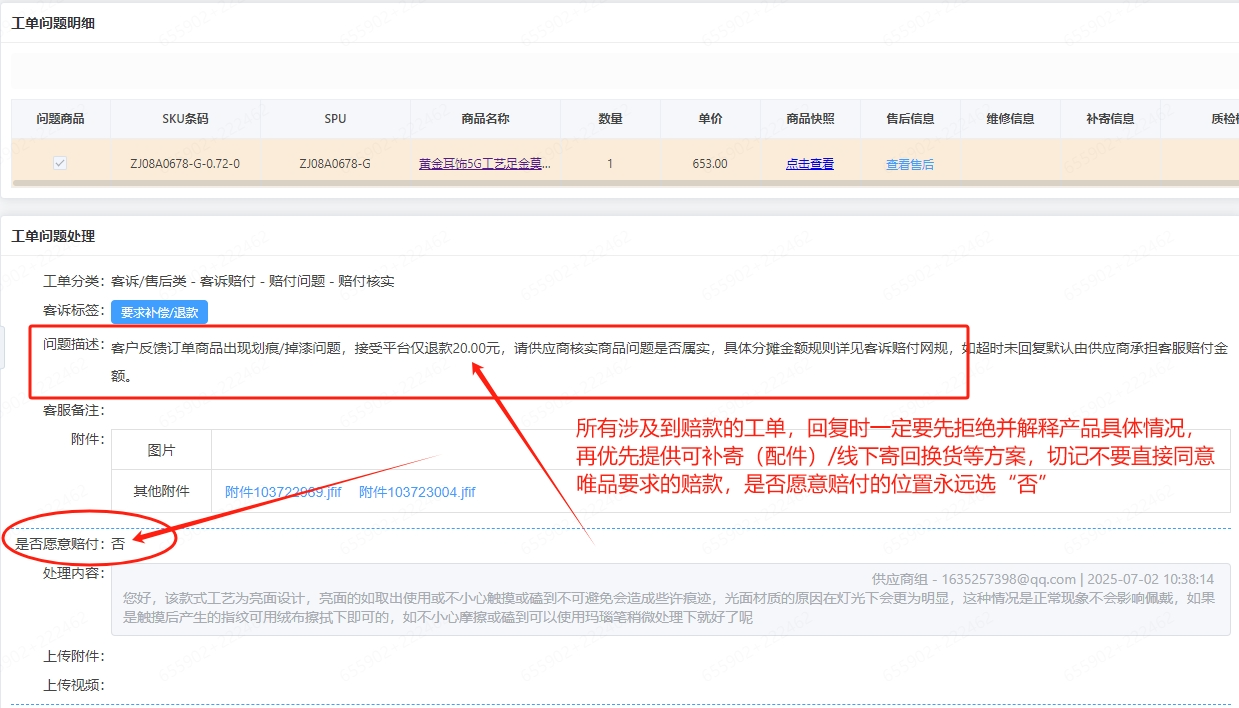Click the unit price cell 653.00
Image resolution: width=1239 pixels, height=708 pixels.
[710, 163]
